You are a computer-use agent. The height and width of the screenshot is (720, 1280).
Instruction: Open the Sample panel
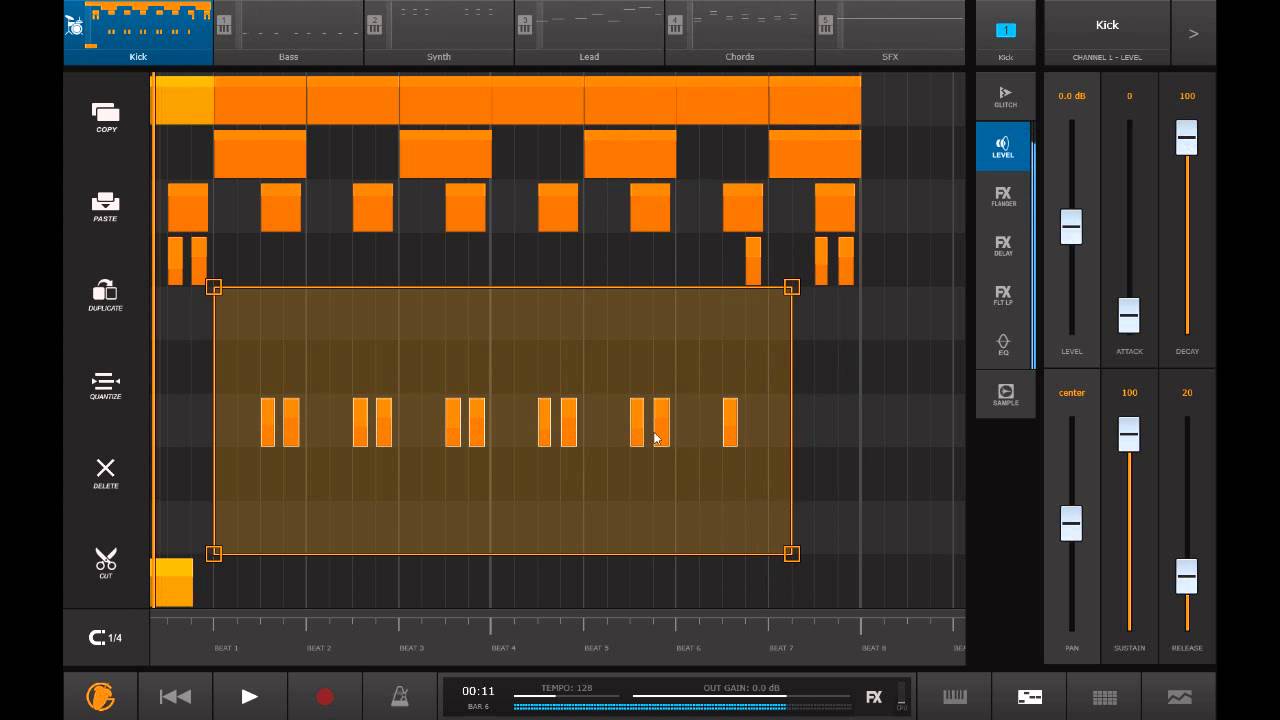pyautogui.click(x=1005, y=394)
